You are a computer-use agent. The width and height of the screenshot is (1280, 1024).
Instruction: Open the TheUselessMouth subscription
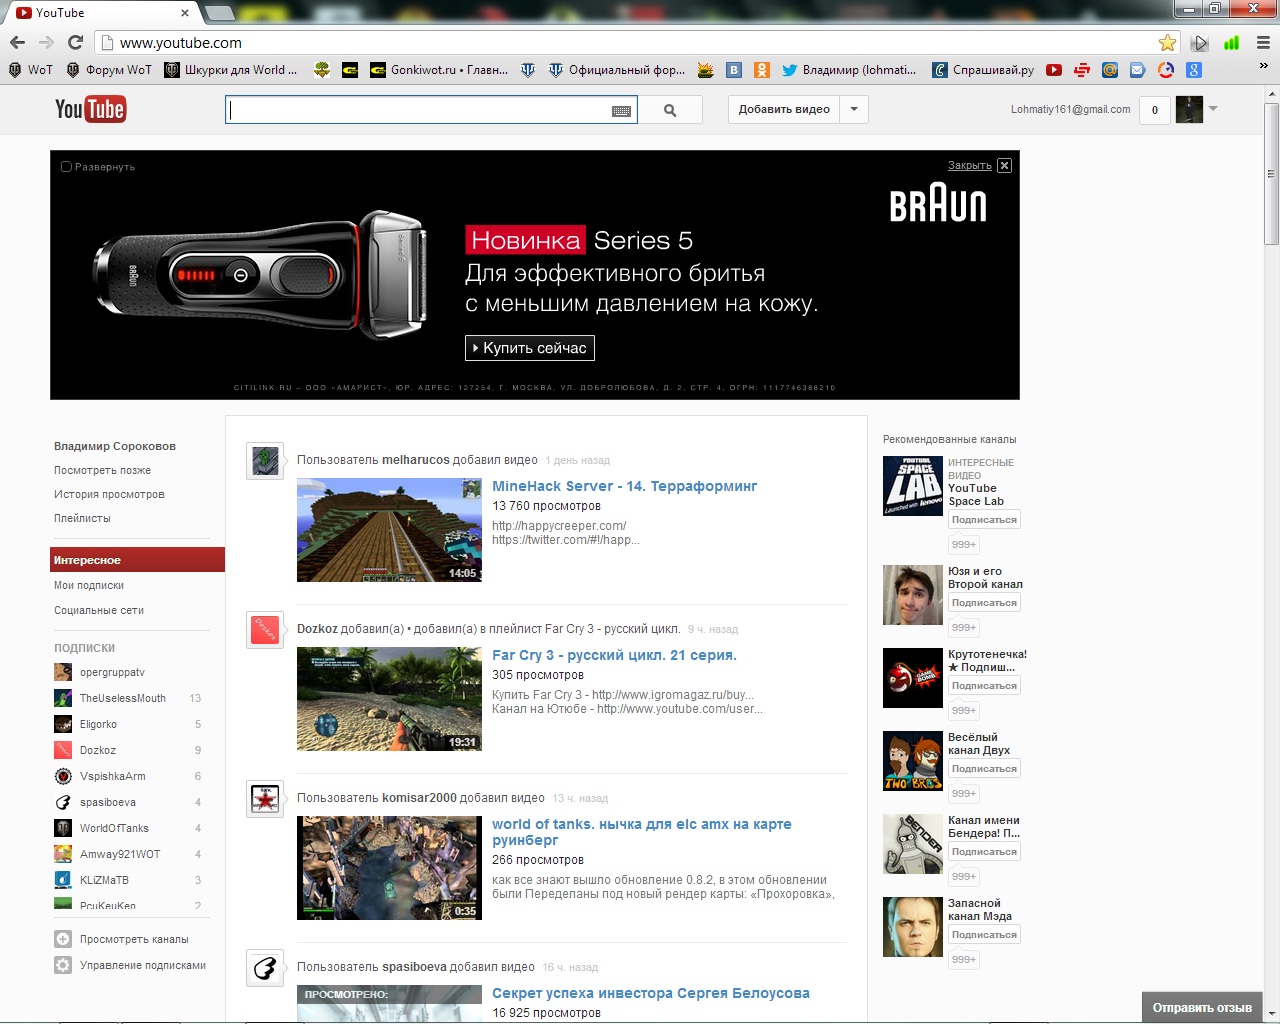[123, 698]
